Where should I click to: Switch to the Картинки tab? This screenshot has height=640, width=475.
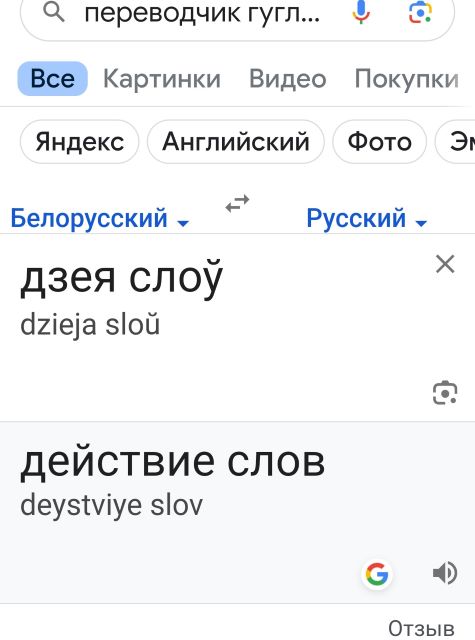(x=162, y=79)
